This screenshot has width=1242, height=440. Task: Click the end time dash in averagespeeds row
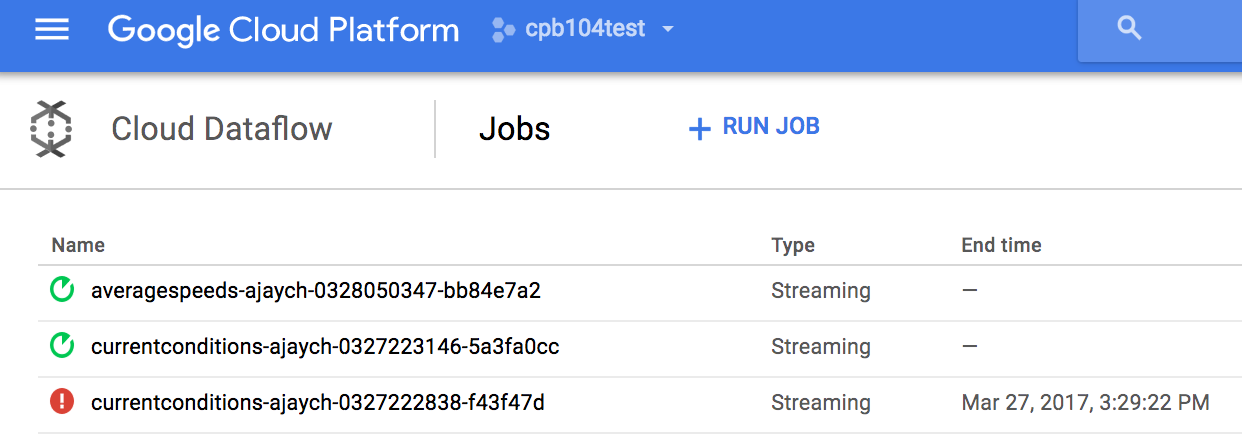(970, 291)
